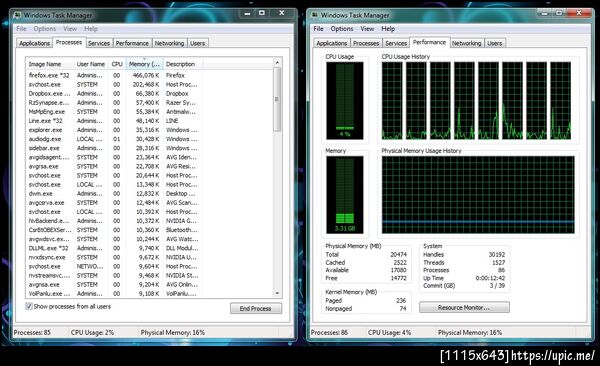This screenshot has height=366, width=600.
Task: Select VolPanlu.exe process row
Action: pos(114,294)
